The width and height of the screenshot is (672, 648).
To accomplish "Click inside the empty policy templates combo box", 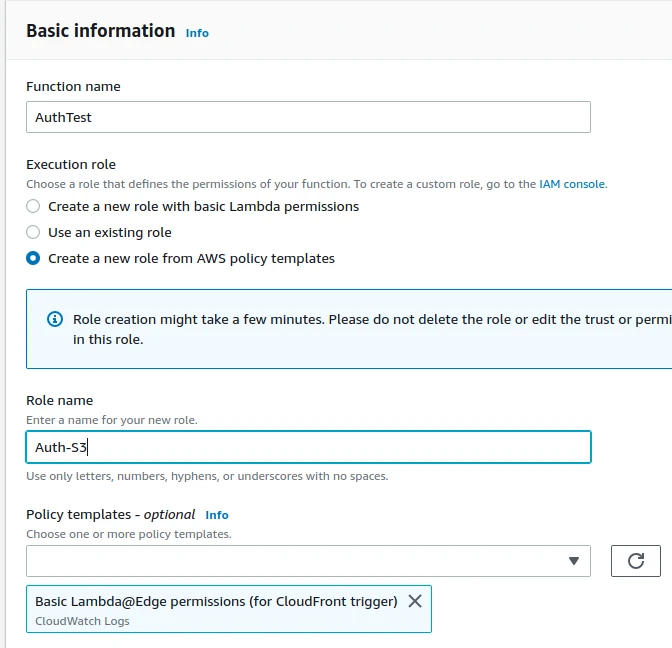I will (290, 561).
